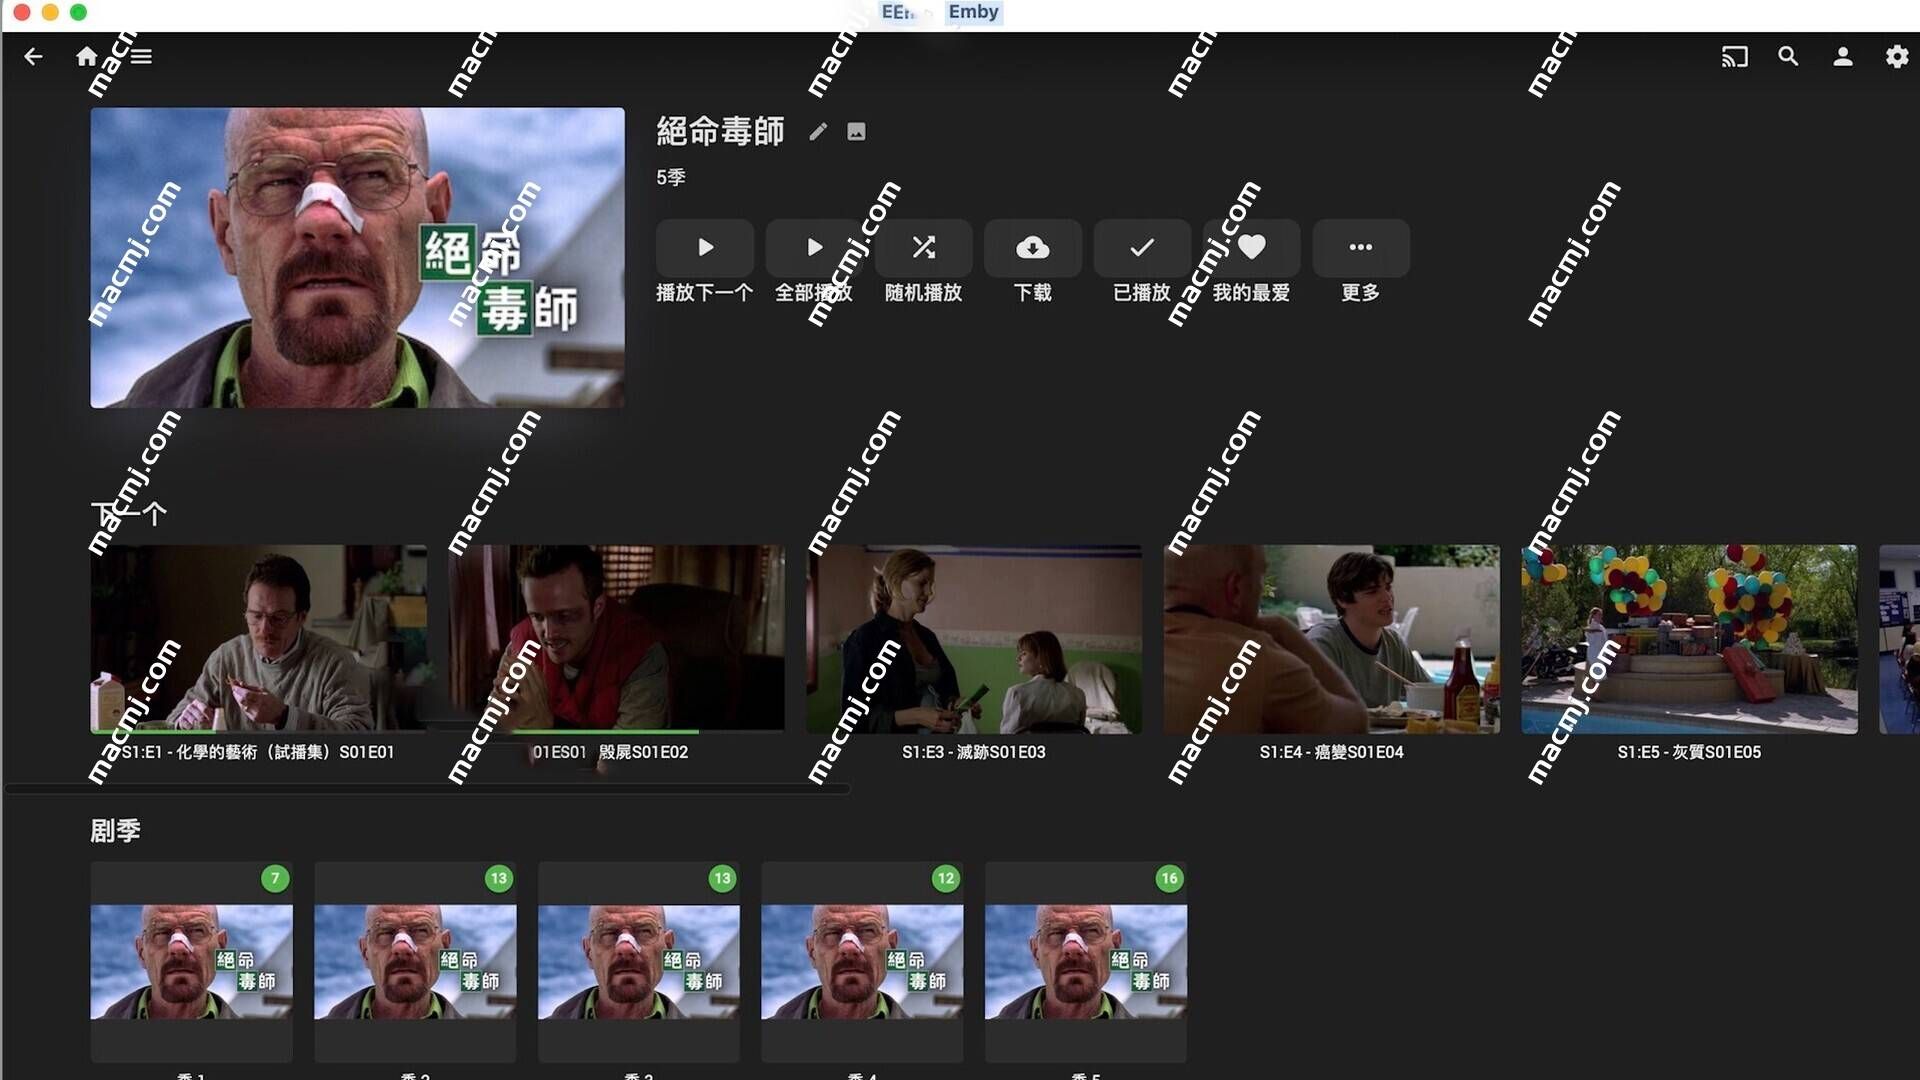Click the S1:E1 化學的藝術 title text
The image size is (1920, 1080).
pyautogui.click(x=258, y=752)
